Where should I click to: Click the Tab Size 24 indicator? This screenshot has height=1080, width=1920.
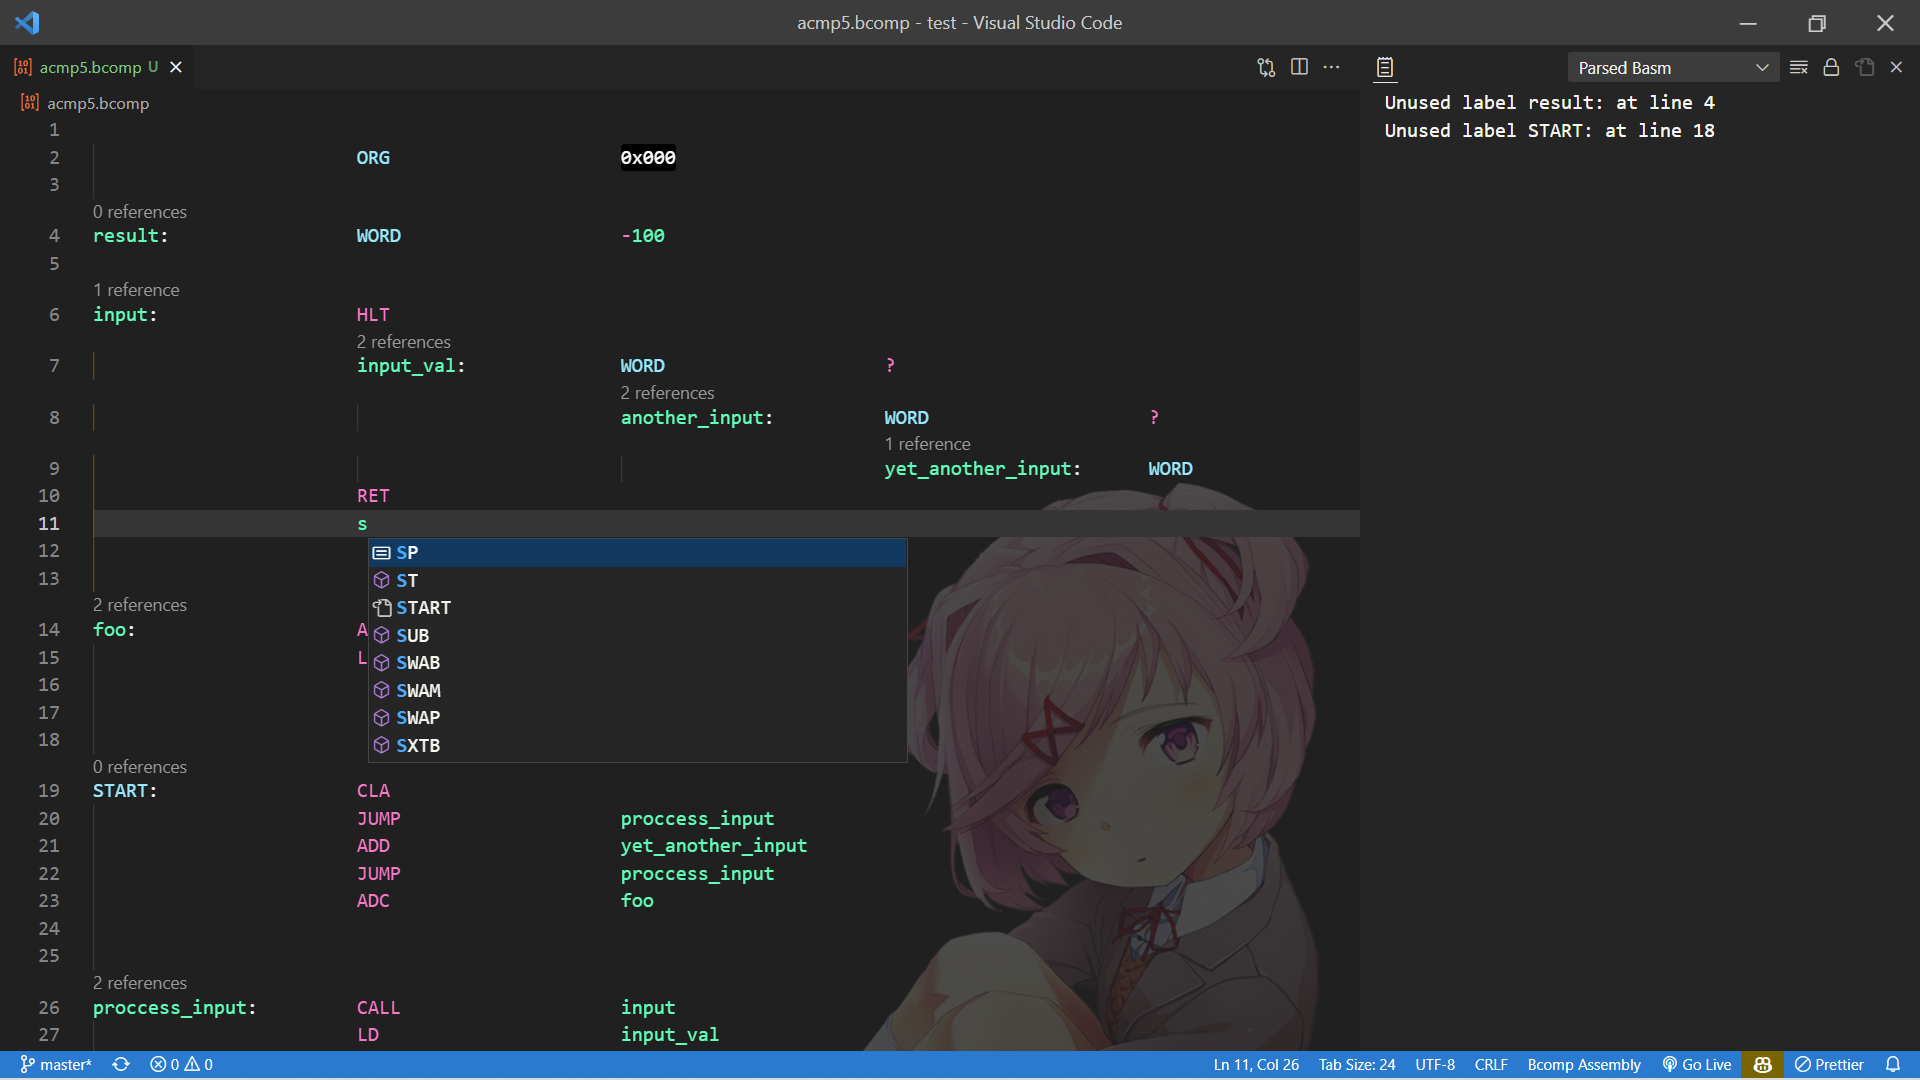point(1356,1065)
